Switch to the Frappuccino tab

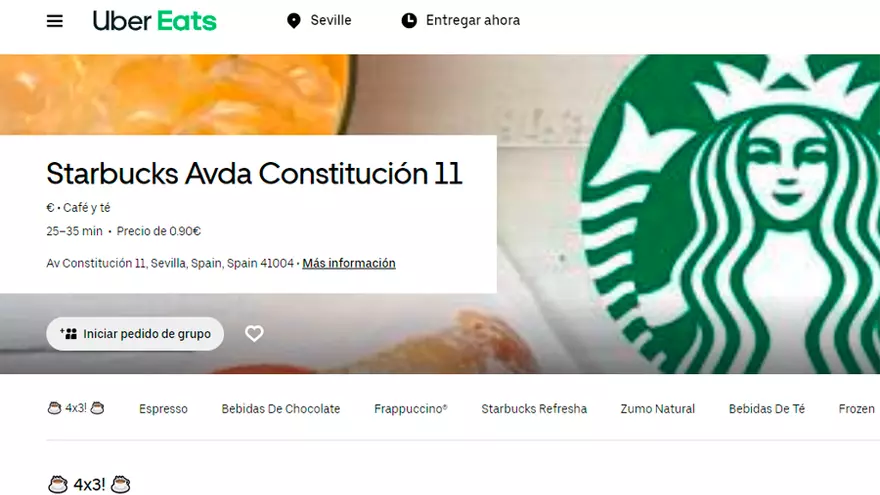click(x=411, y=409)
